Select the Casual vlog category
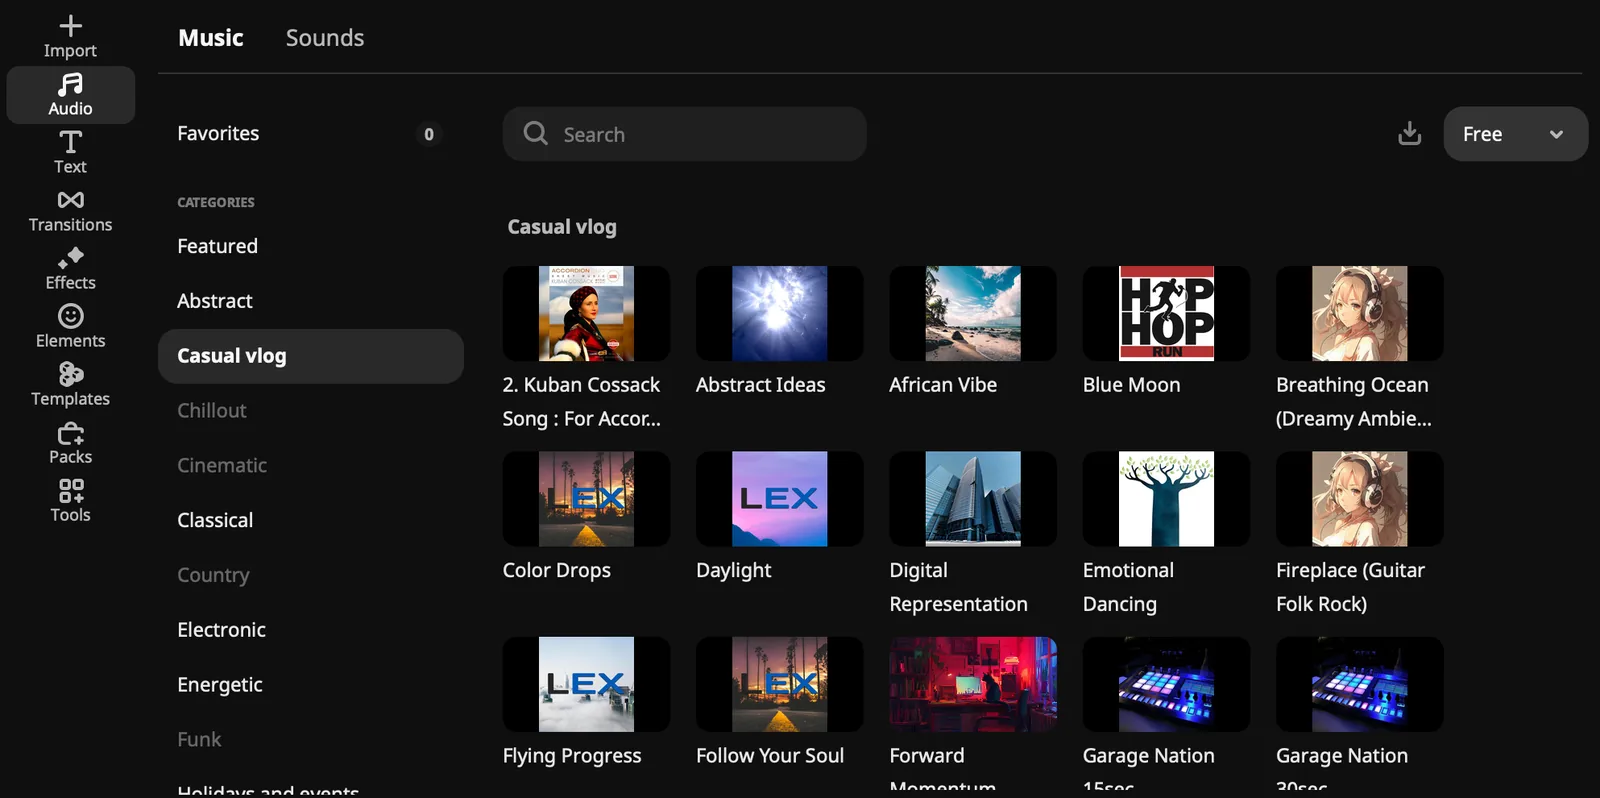1600x798 pixels. click(310, 356)
